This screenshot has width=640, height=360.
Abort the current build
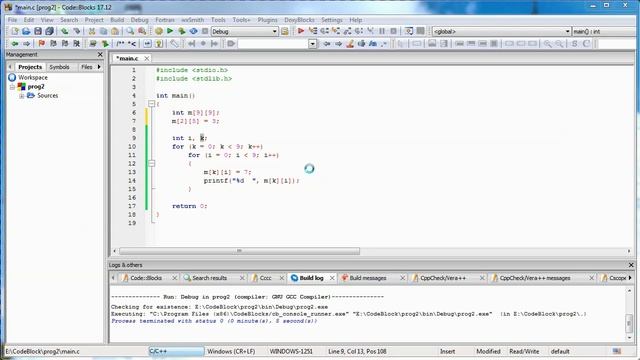(x=205, y=31)
